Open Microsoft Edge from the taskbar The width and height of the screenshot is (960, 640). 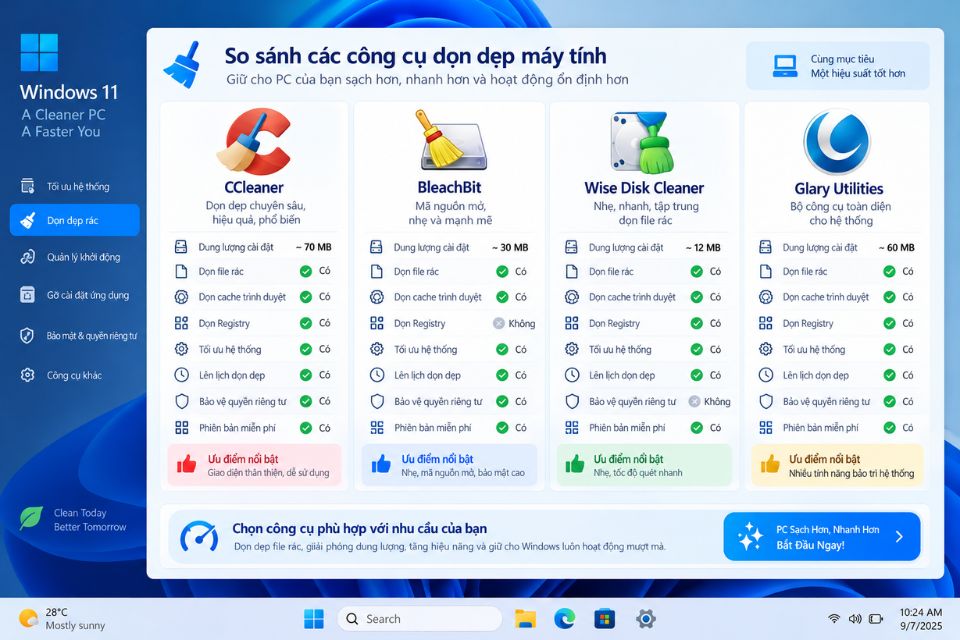564,619
